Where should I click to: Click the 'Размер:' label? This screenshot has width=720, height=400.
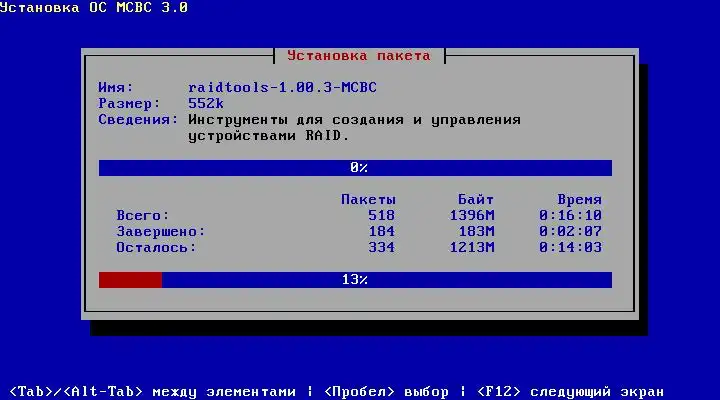(129, 103)
